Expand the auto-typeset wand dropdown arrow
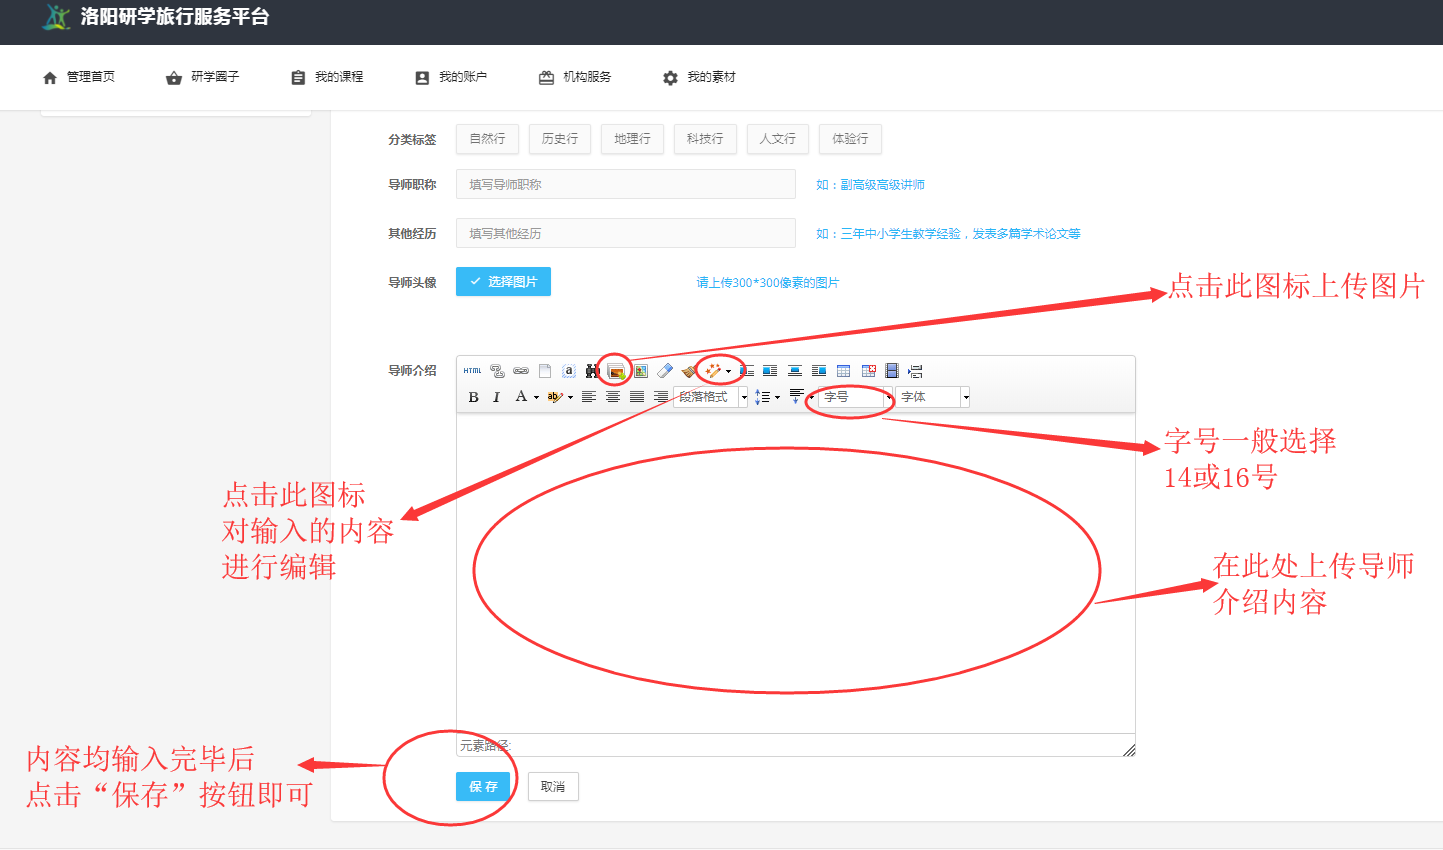This screenshot has height=850, width=1443. 729,371
